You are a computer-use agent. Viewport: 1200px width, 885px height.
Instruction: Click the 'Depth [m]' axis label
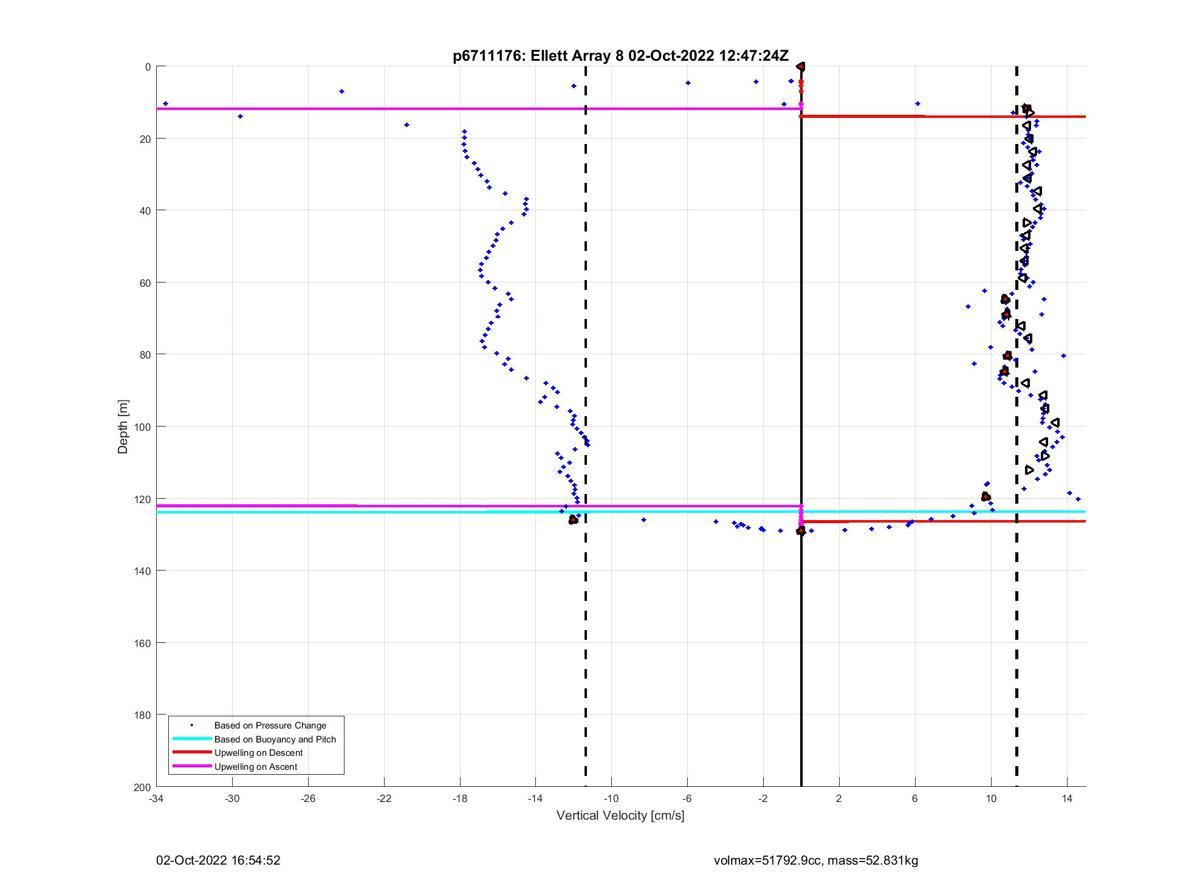click(x=124, y=427)
